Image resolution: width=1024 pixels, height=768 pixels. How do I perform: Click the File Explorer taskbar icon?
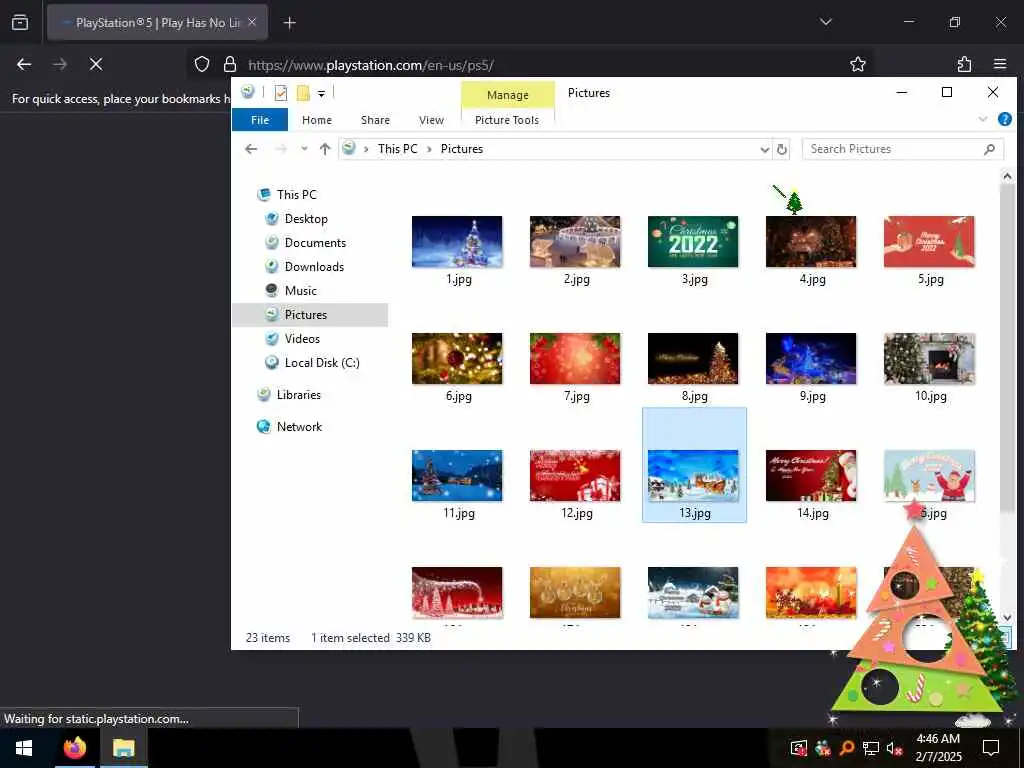pos(123,748)
